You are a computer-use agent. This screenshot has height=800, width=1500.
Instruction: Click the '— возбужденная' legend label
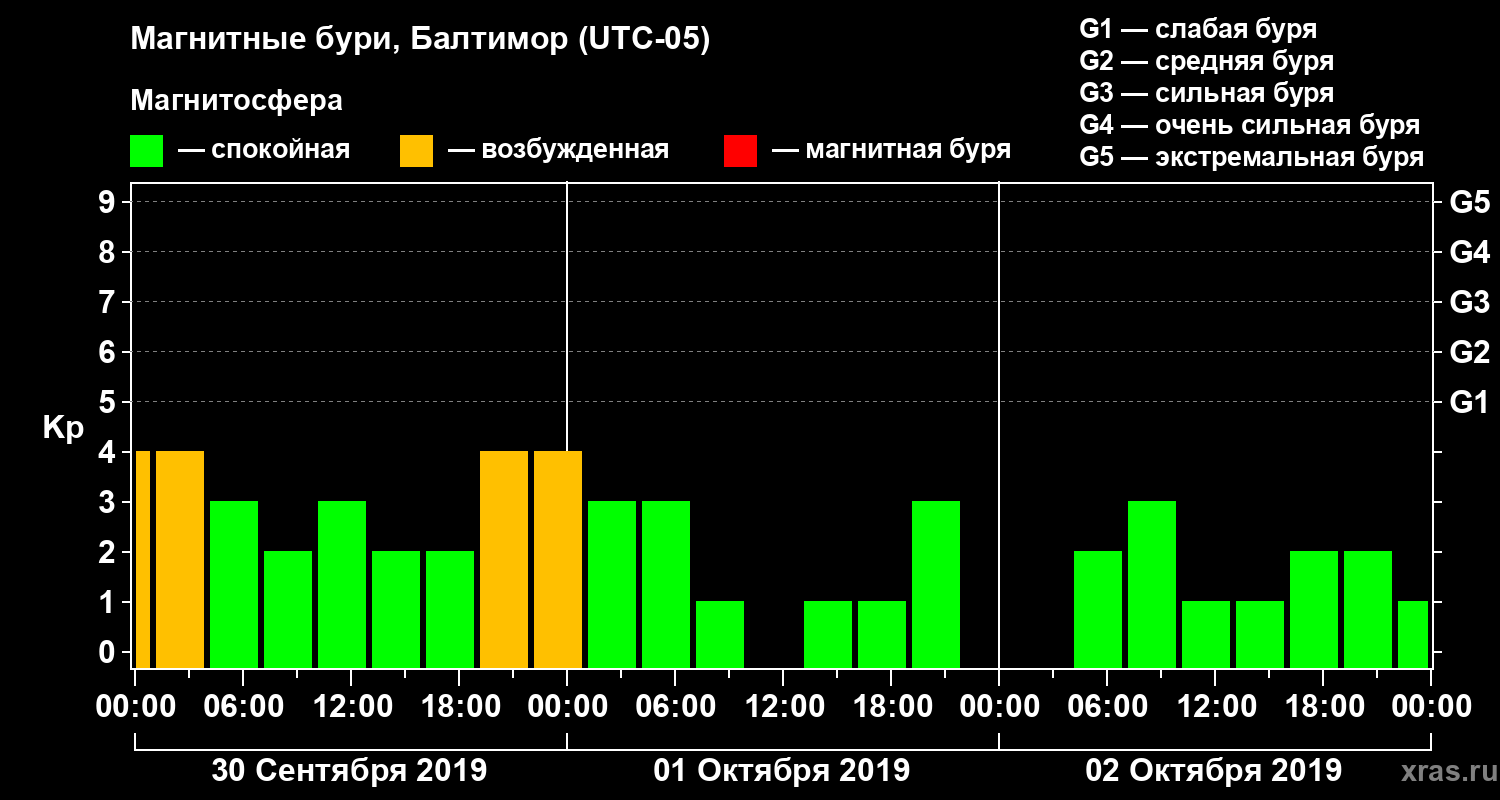pos(559,150)
